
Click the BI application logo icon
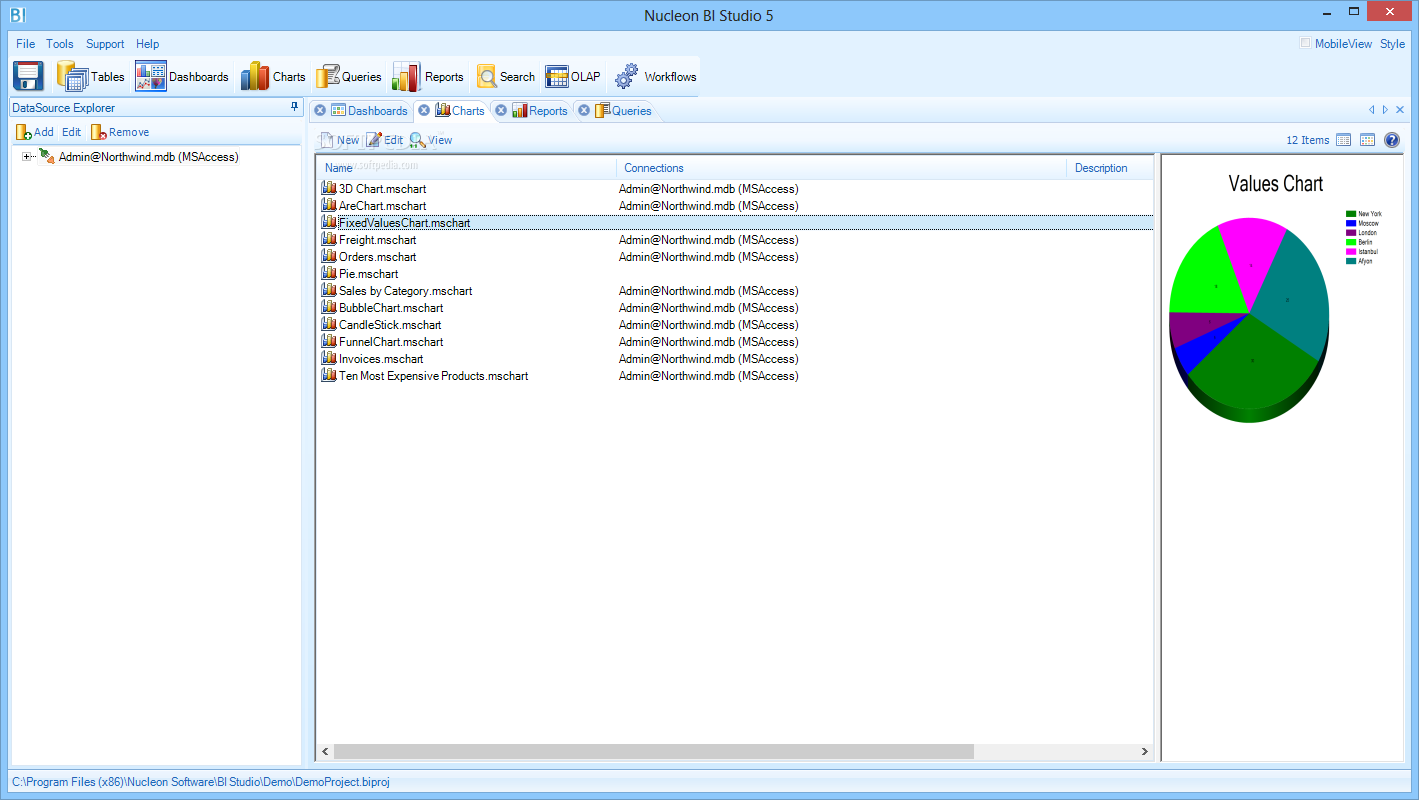[x=17, y=15]
